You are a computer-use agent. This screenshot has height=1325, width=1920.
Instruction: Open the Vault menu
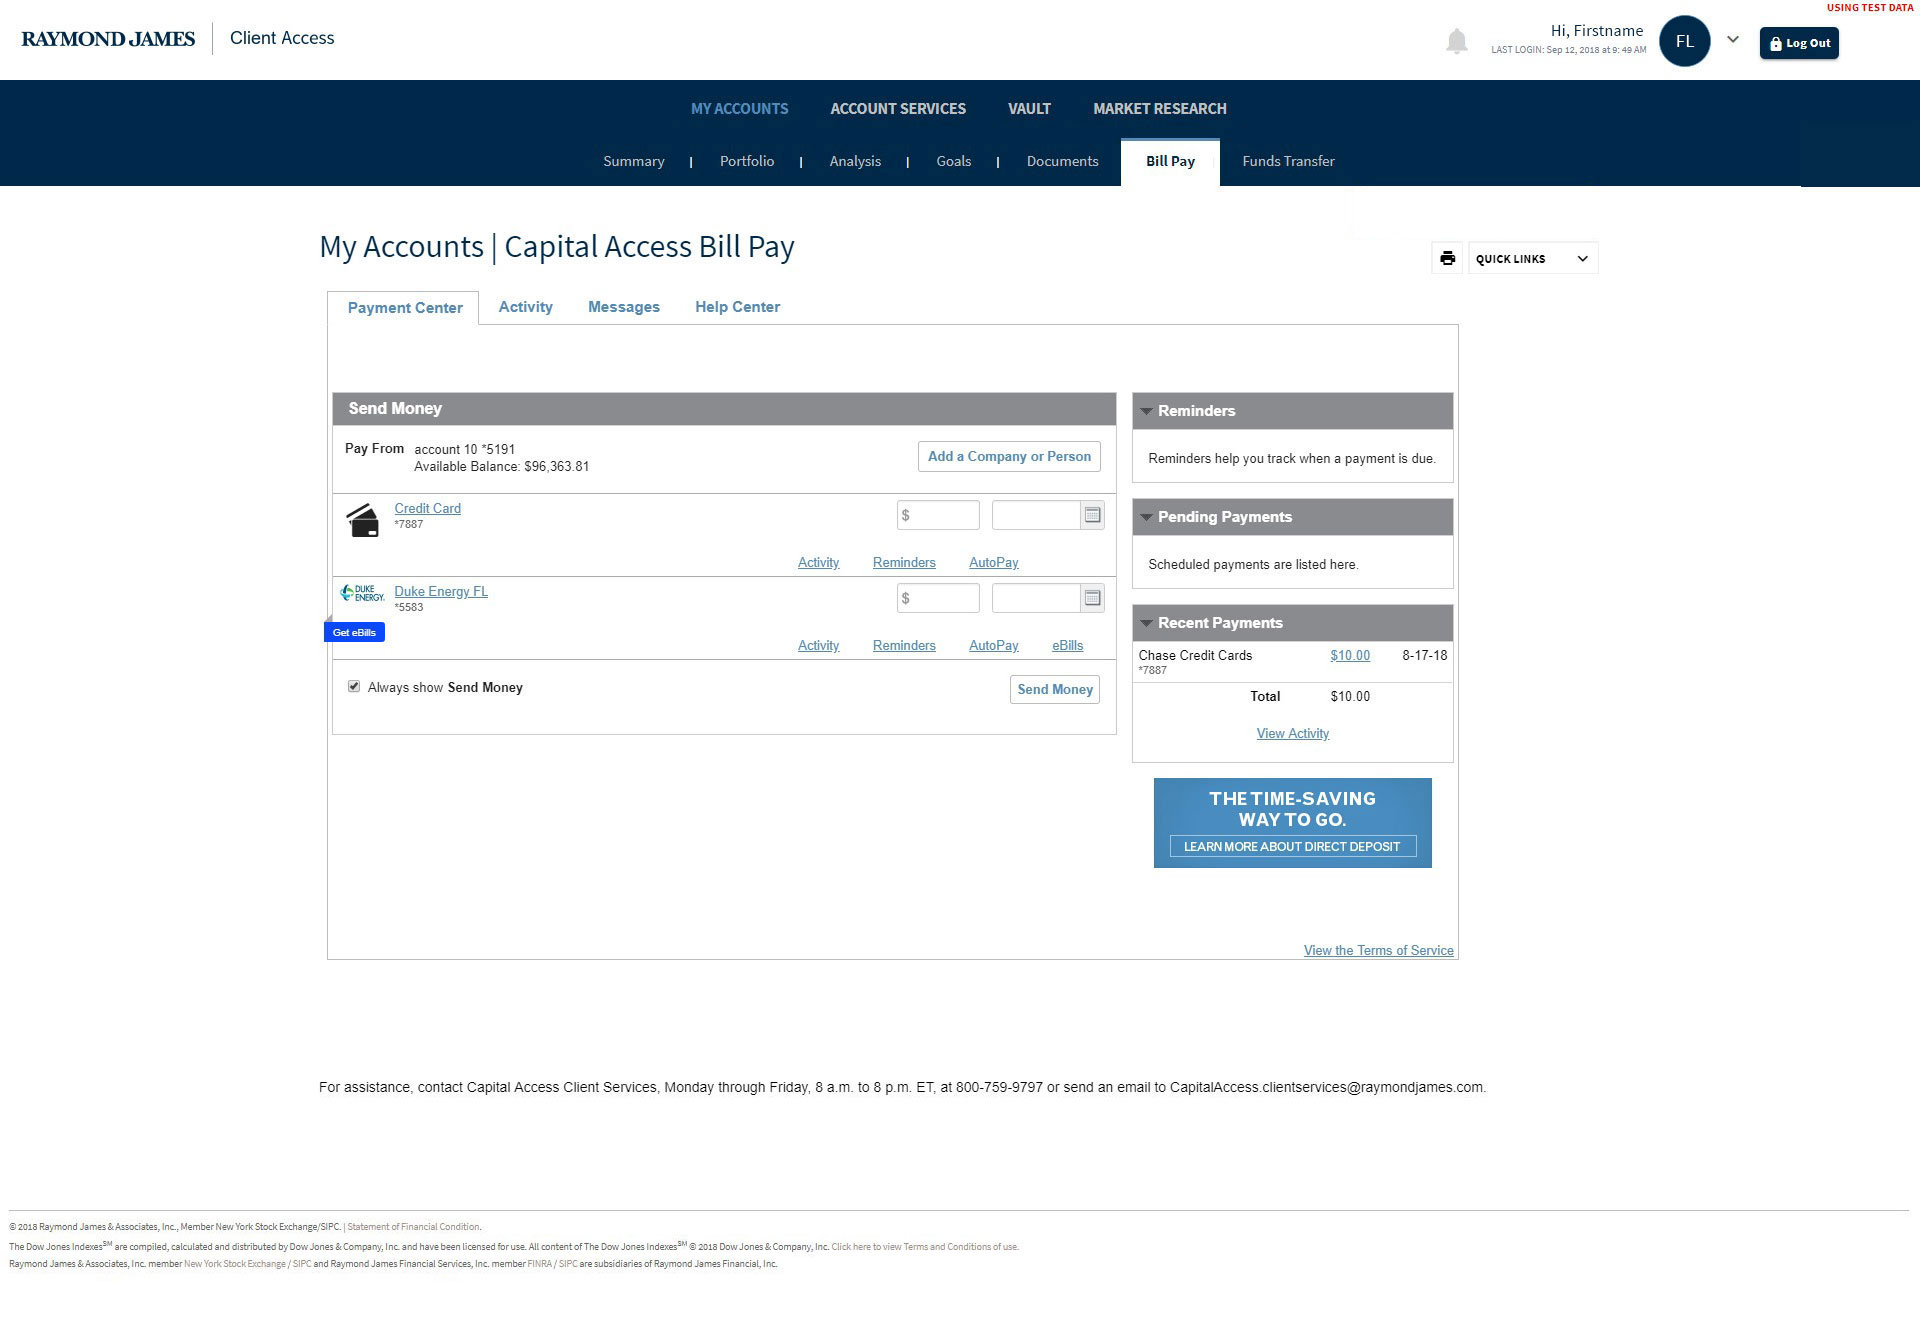tap(1029, 108)
